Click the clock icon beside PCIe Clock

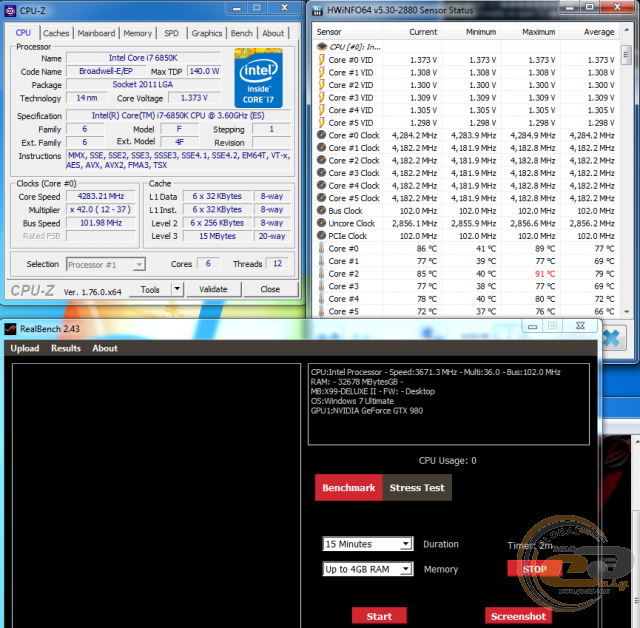pyautogui.click(x=322, y=235)
